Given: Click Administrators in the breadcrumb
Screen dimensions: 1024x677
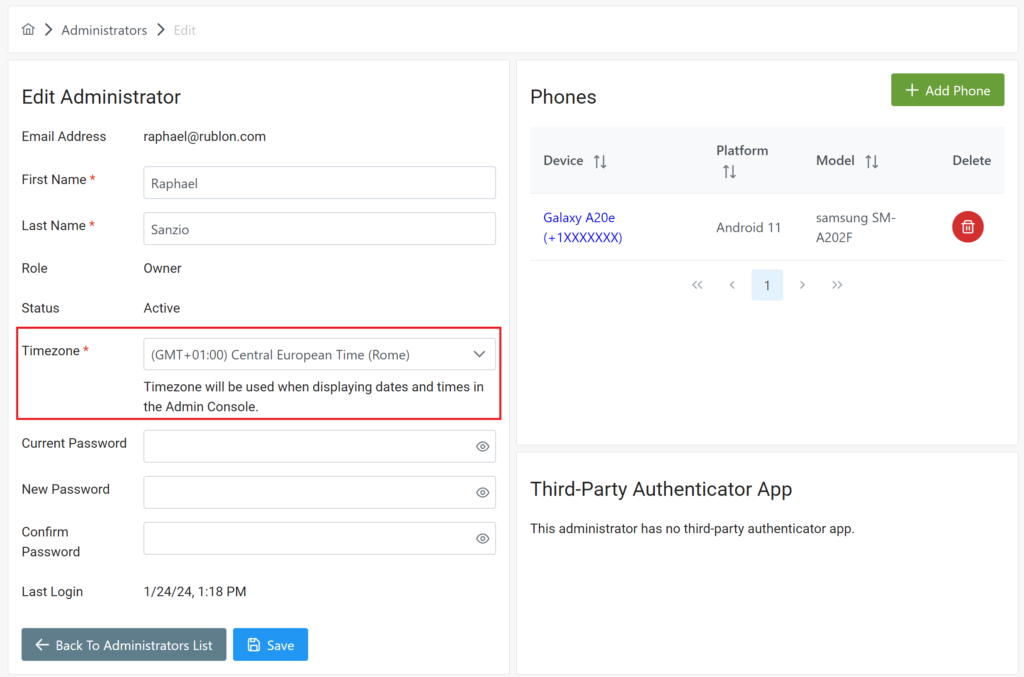Looking at the screenshot, I should pos(104,29).
